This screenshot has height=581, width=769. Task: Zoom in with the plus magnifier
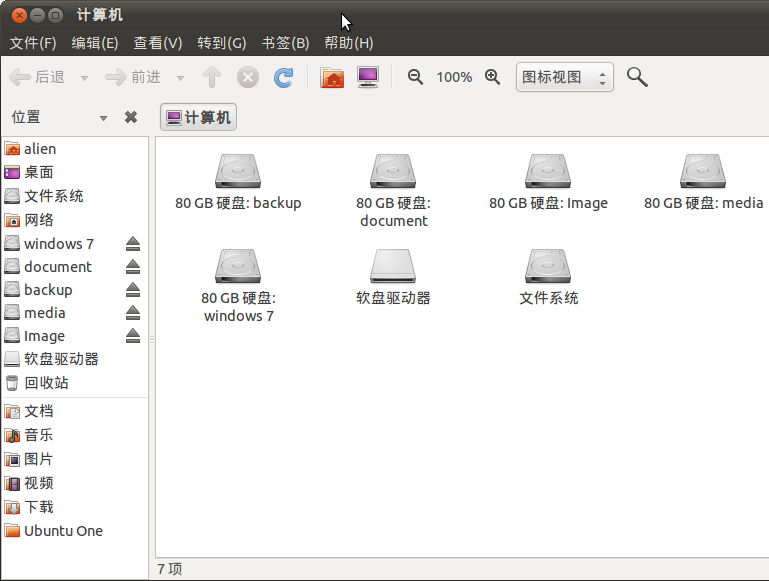pos(492,77)
